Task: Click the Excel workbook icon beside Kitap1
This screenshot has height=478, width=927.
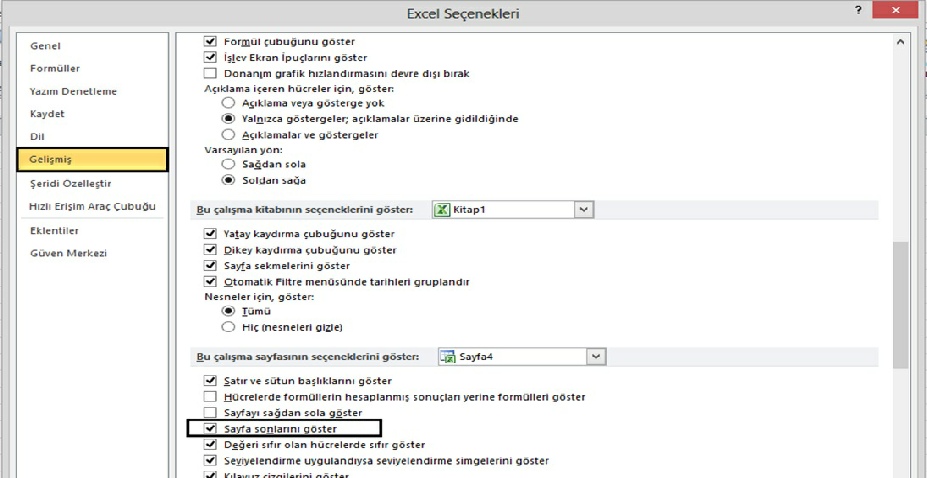Action: pyautogui.click(x=442, y=209)
